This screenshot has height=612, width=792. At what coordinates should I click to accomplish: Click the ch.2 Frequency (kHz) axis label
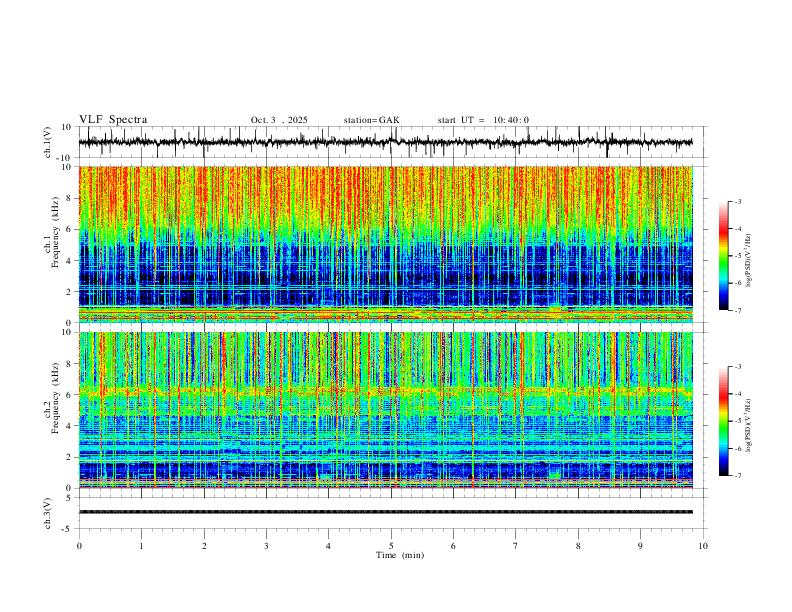[x=52, y=398]
